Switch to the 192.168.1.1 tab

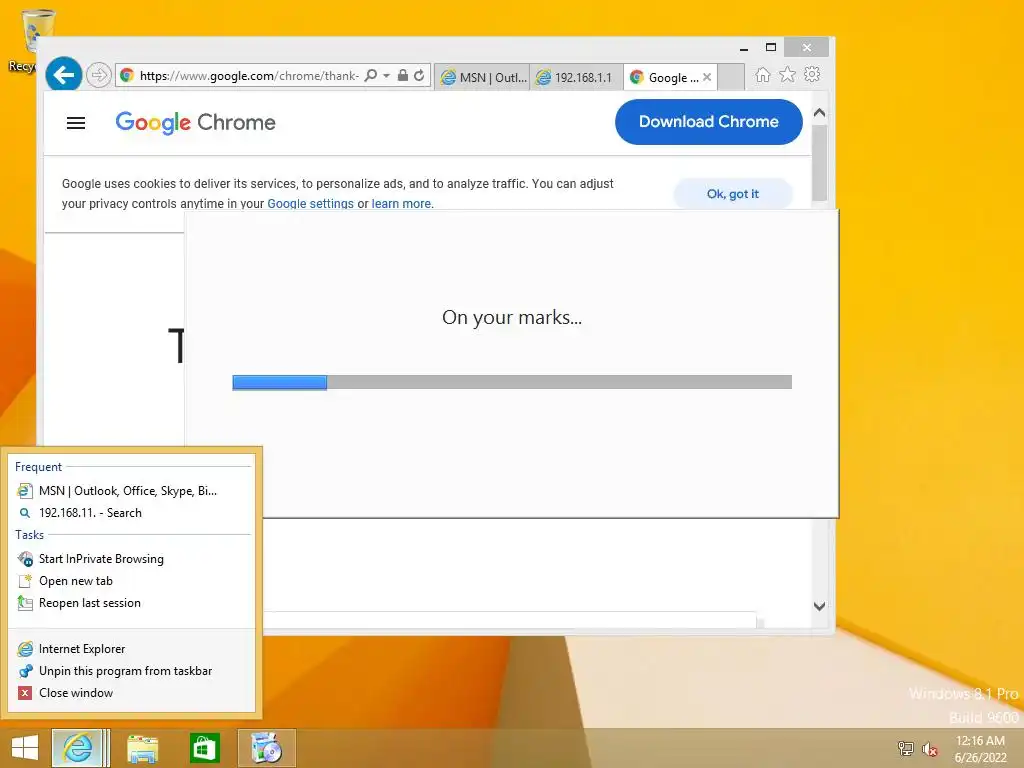(576, 77)
